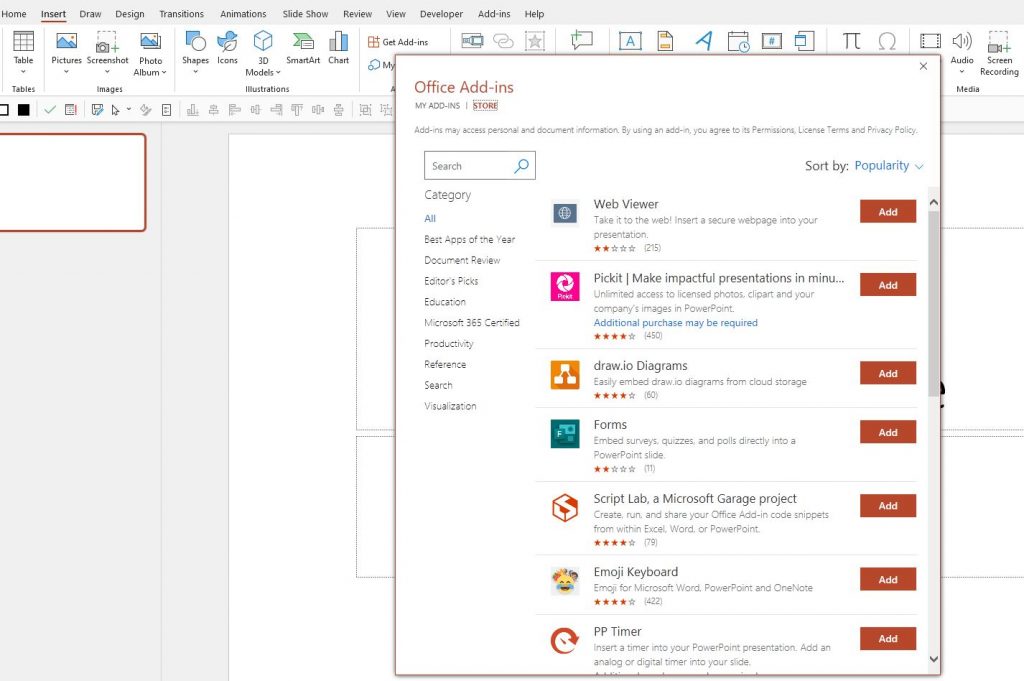Click the Link chain icon
This screenshot has height=681, width=1024.
click(503, 41)
